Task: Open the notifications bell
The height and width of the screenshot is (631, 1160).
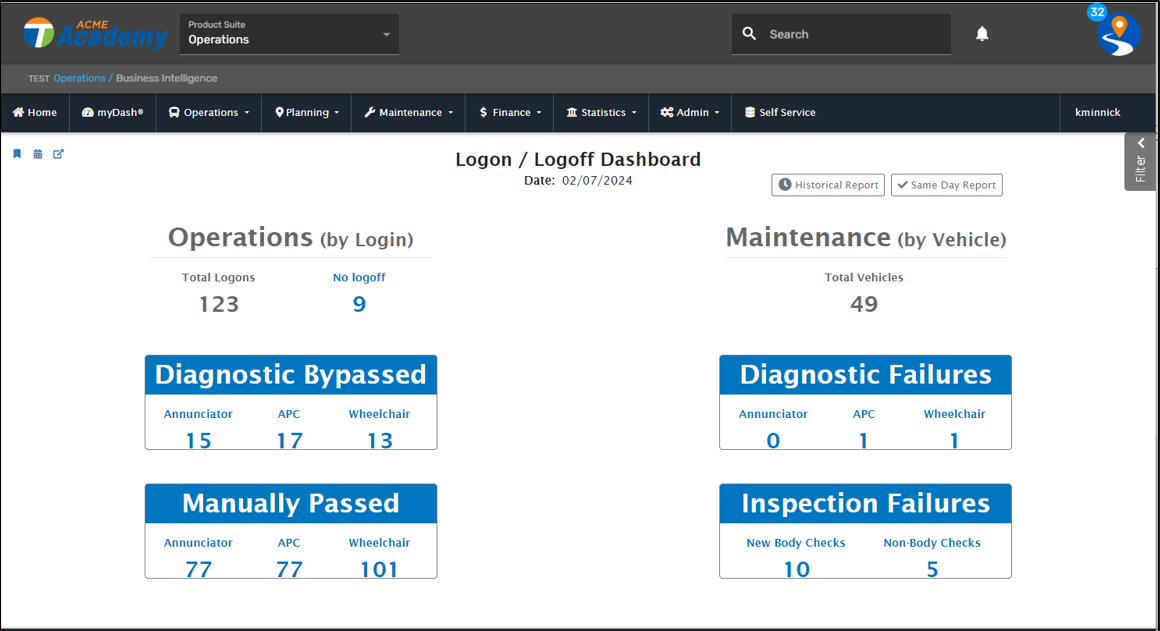Action: point(982,34)
